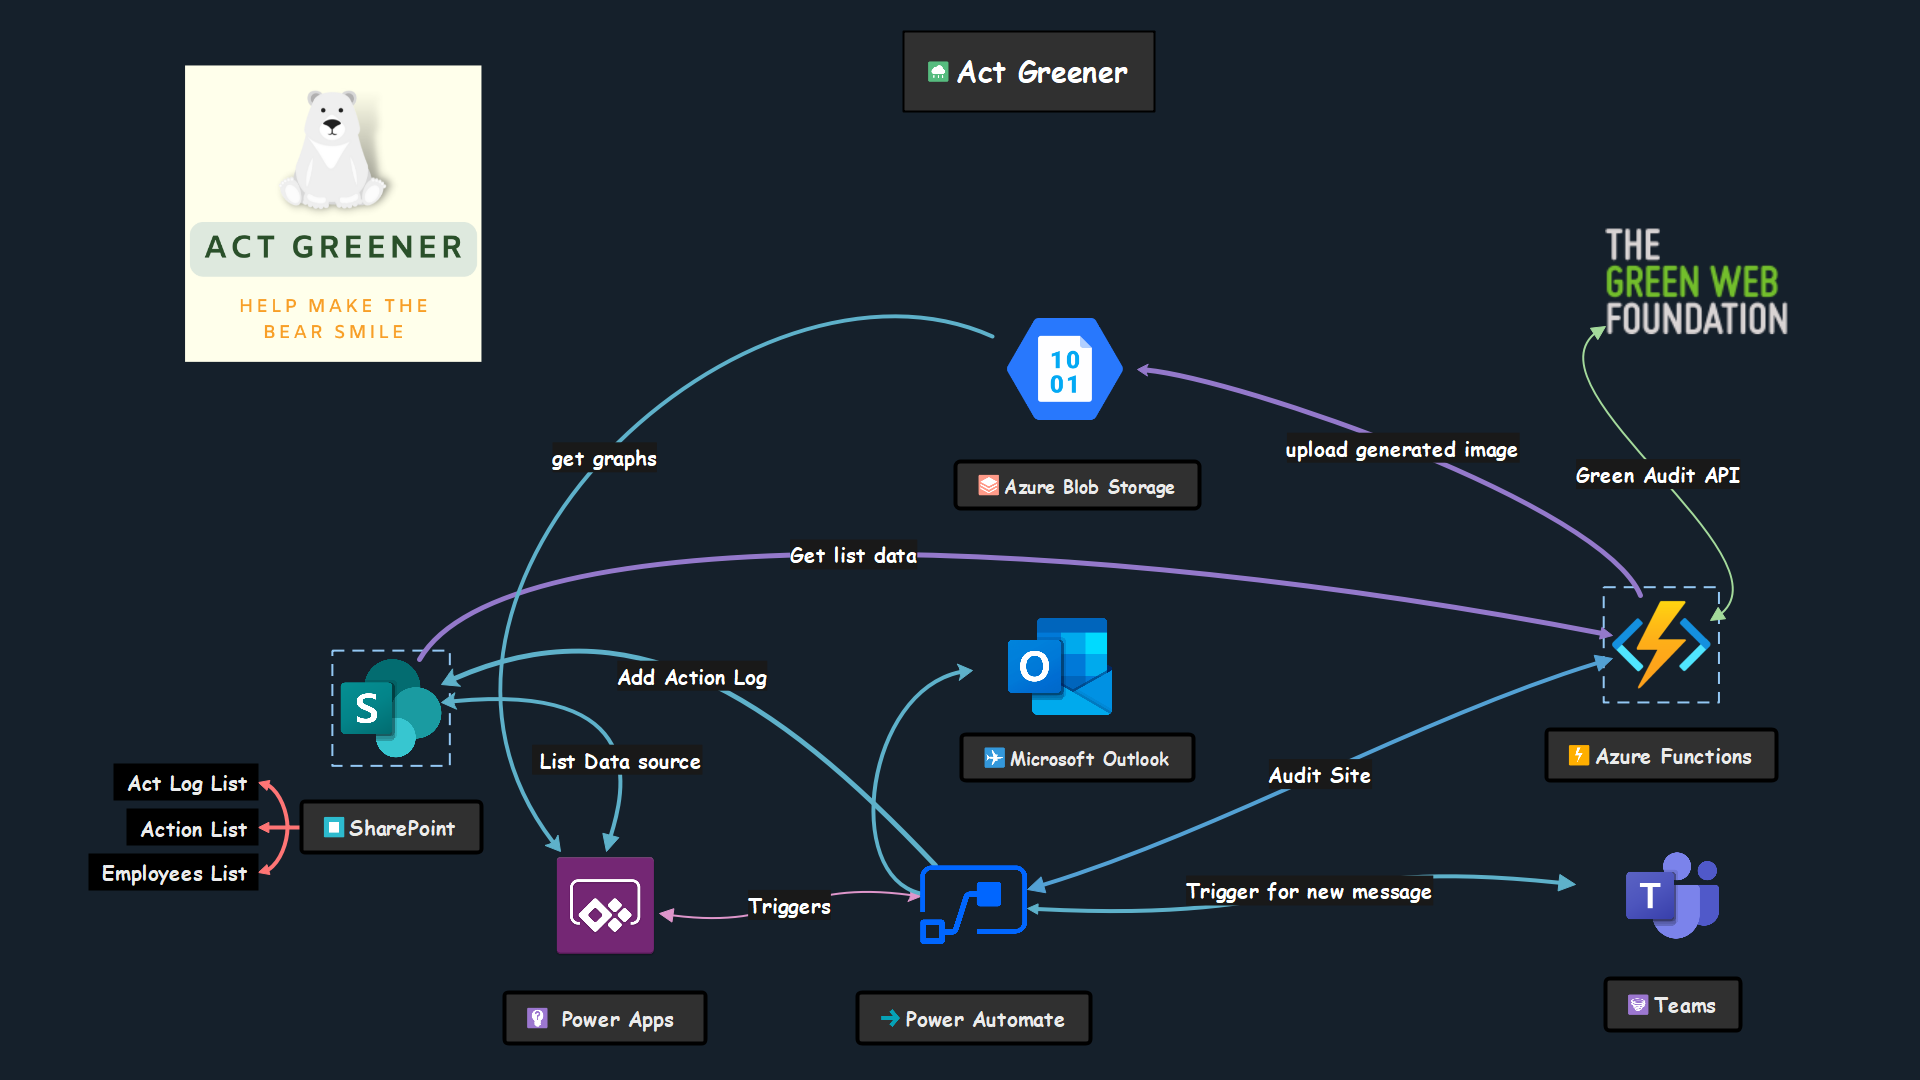The image size is (1920, 1080).
Task: Click the 'Get list data' connector label
Action: coord(853,556)
